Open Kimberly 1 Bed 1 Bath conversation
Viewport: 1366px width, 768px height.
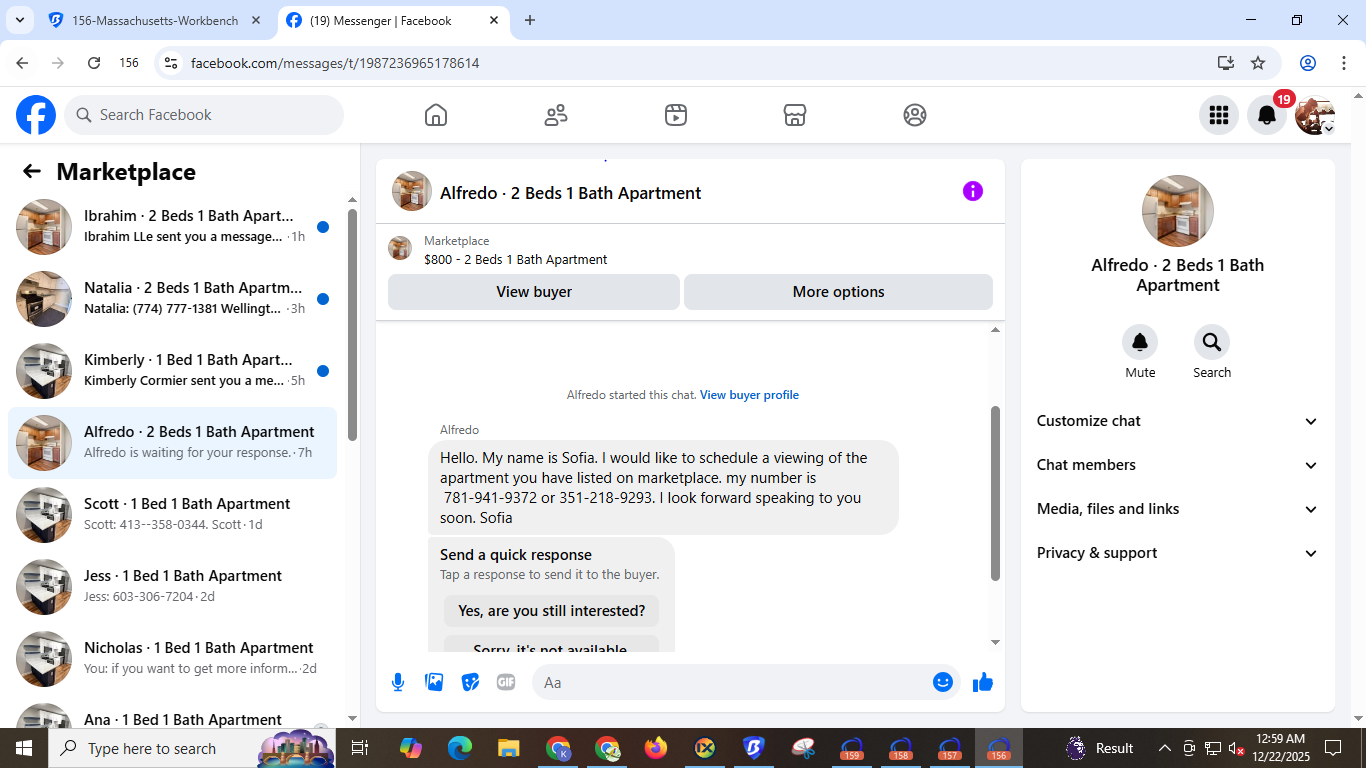(x=172, y=371)
